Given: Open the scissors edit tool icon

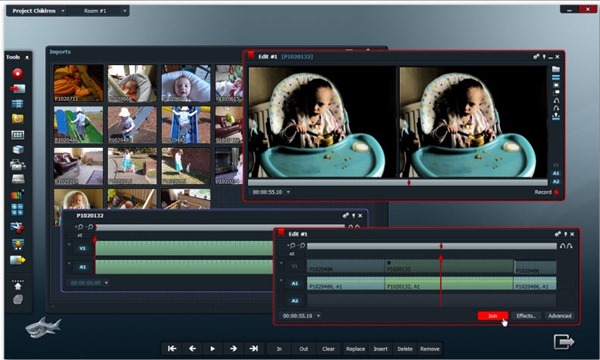Looking at the screenshot, I should (17, 227).
